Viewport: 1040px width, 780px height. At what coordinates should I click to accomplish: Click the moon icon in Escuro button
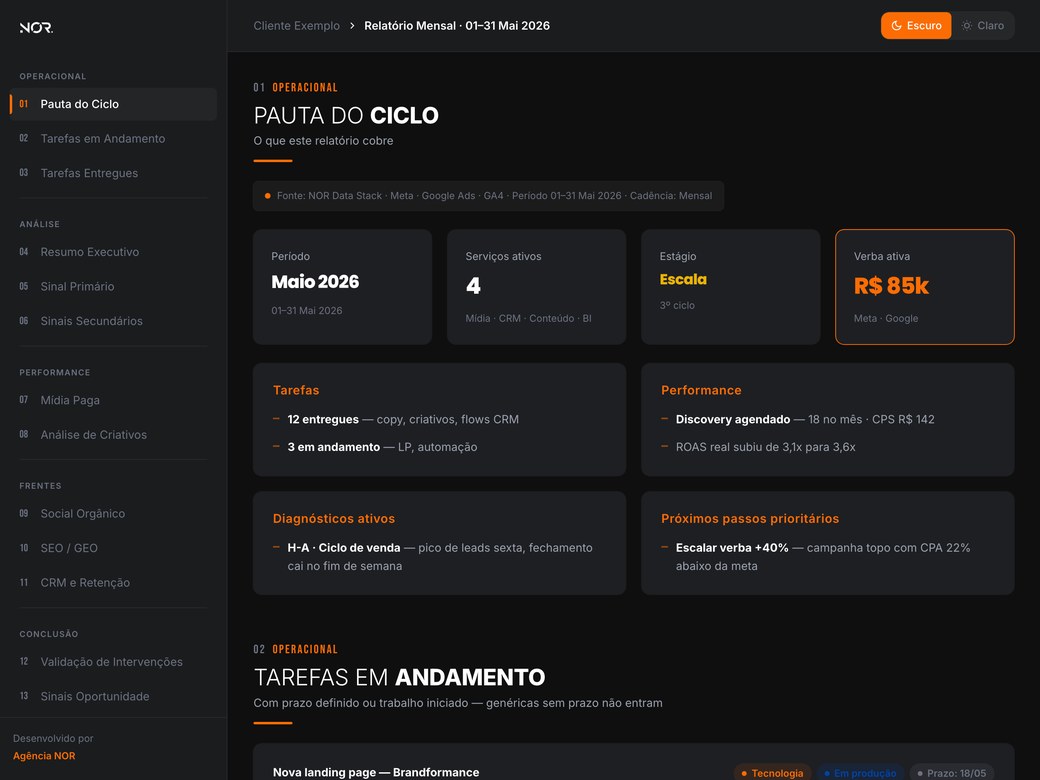(x=896, y=26)
